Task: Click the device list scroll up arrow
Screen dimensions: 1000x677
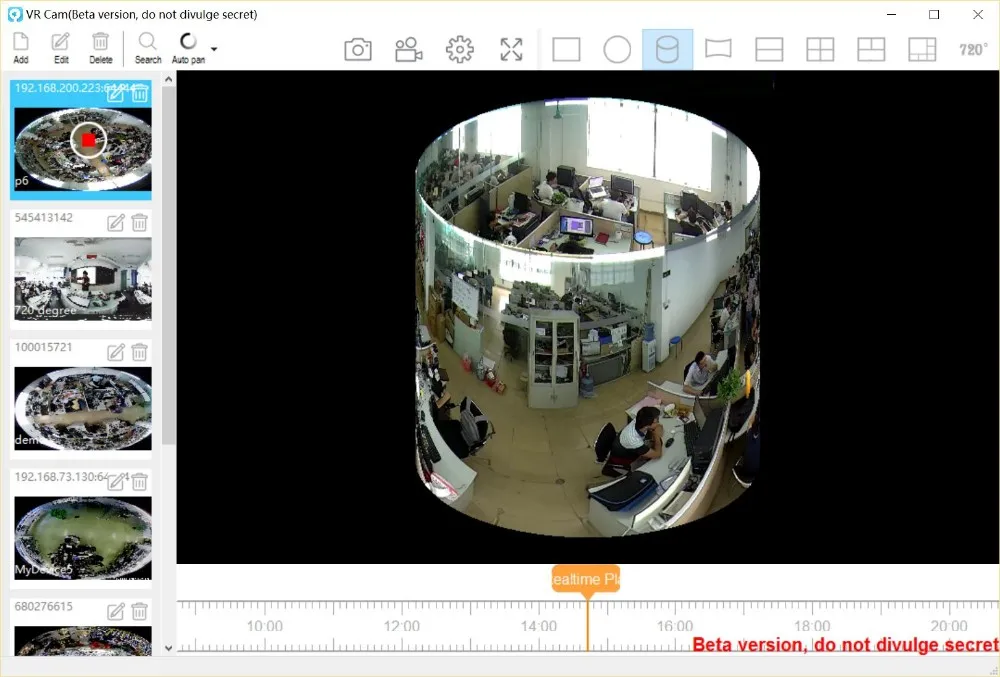Action: click(168, 80)
